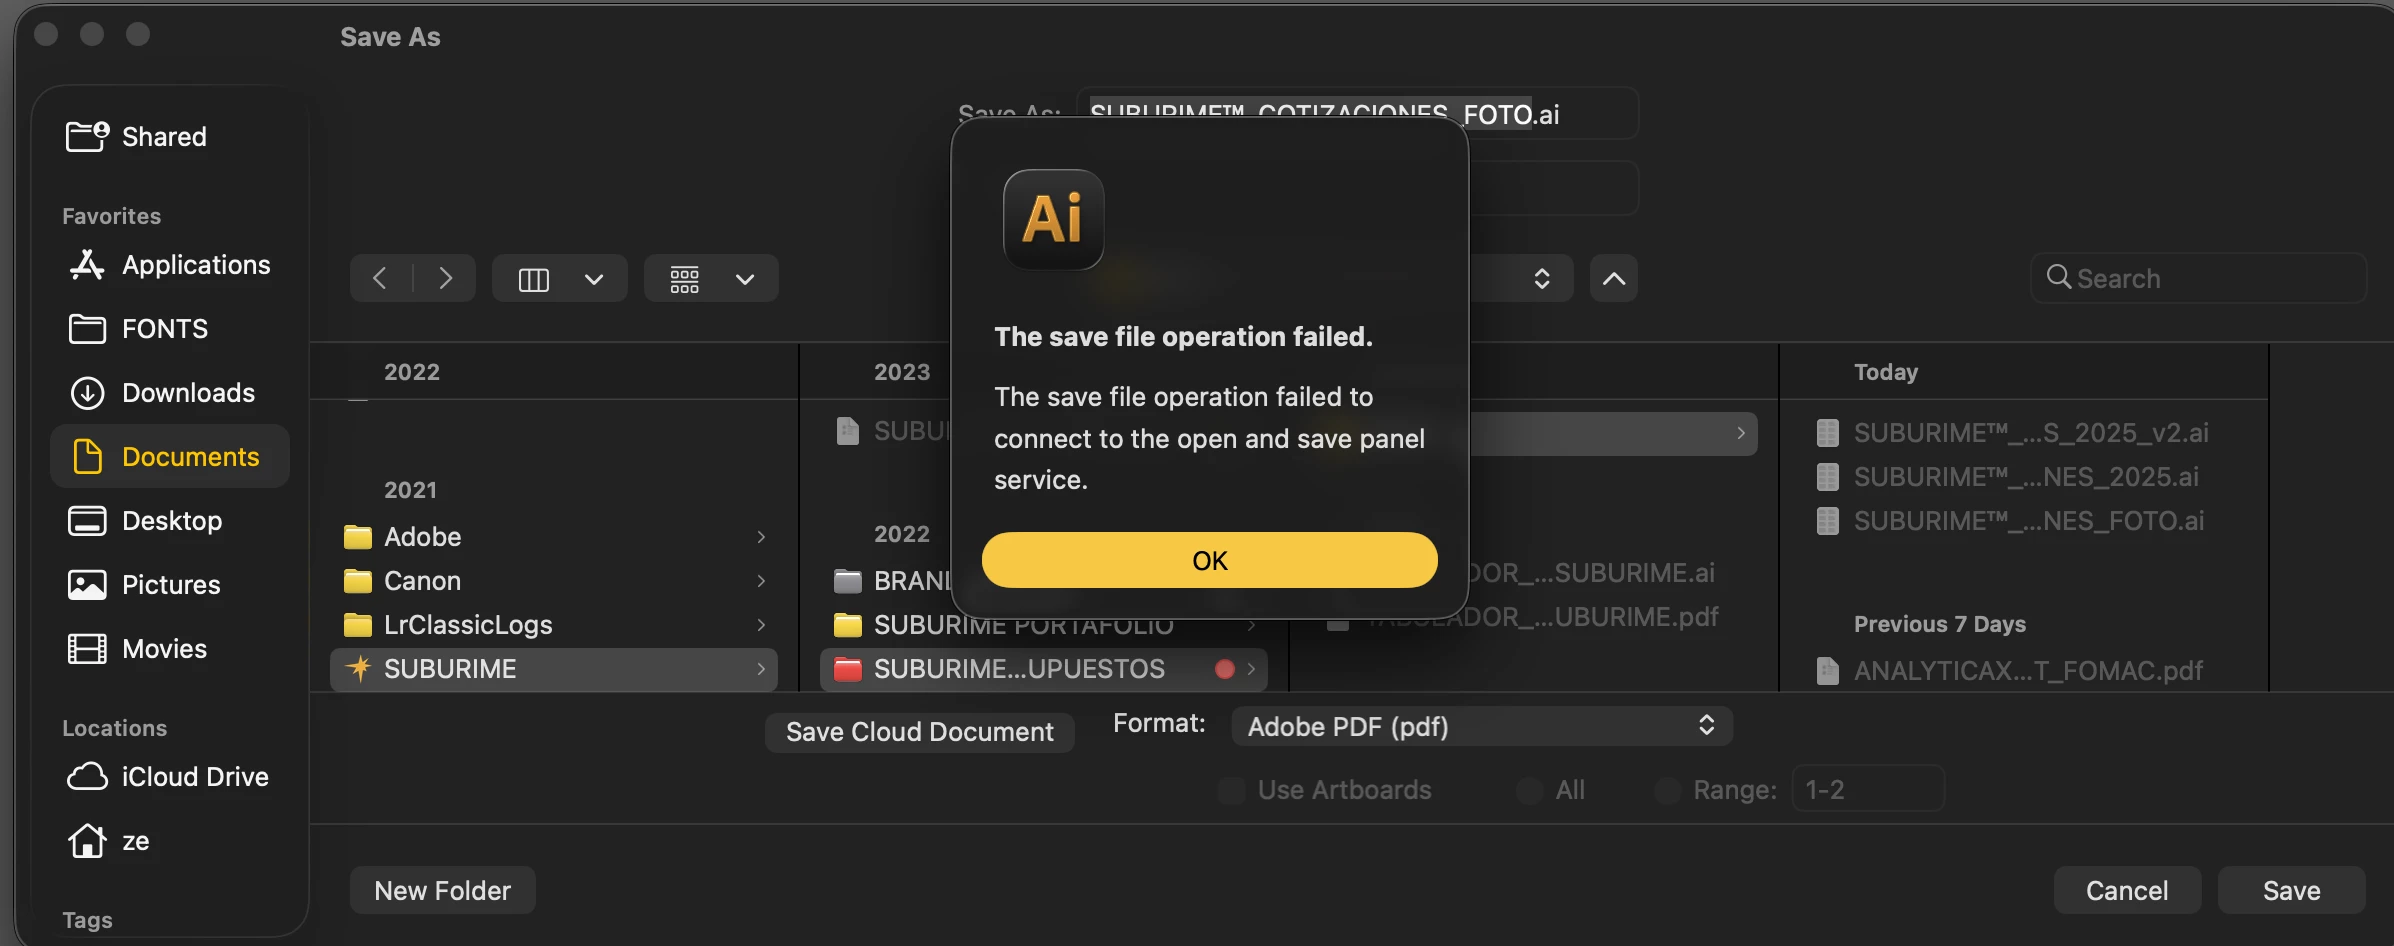Expand the SUBURIME folder chevron
Viewport: 2394px width, 946px height.
click(x=761, y=669)
